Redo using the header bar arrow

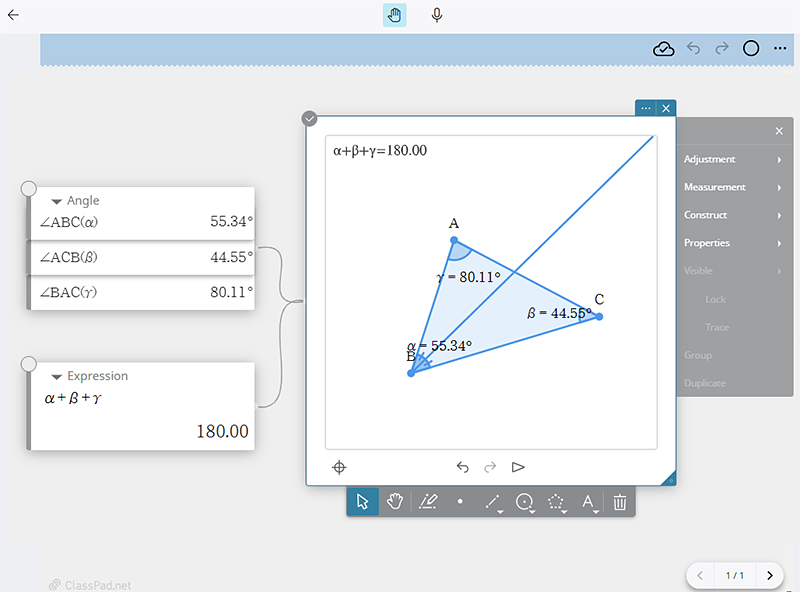click(x=722, y=48)
